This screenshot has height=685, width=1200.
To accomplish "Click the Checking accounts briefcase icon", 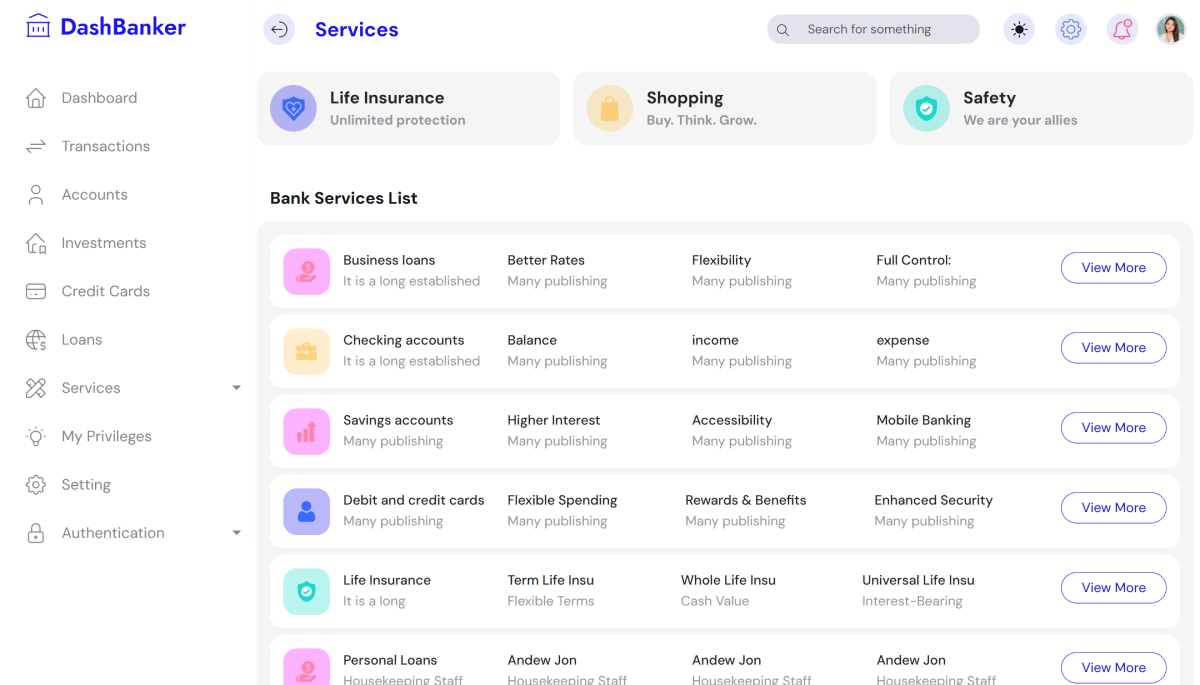I will (306, 351).
